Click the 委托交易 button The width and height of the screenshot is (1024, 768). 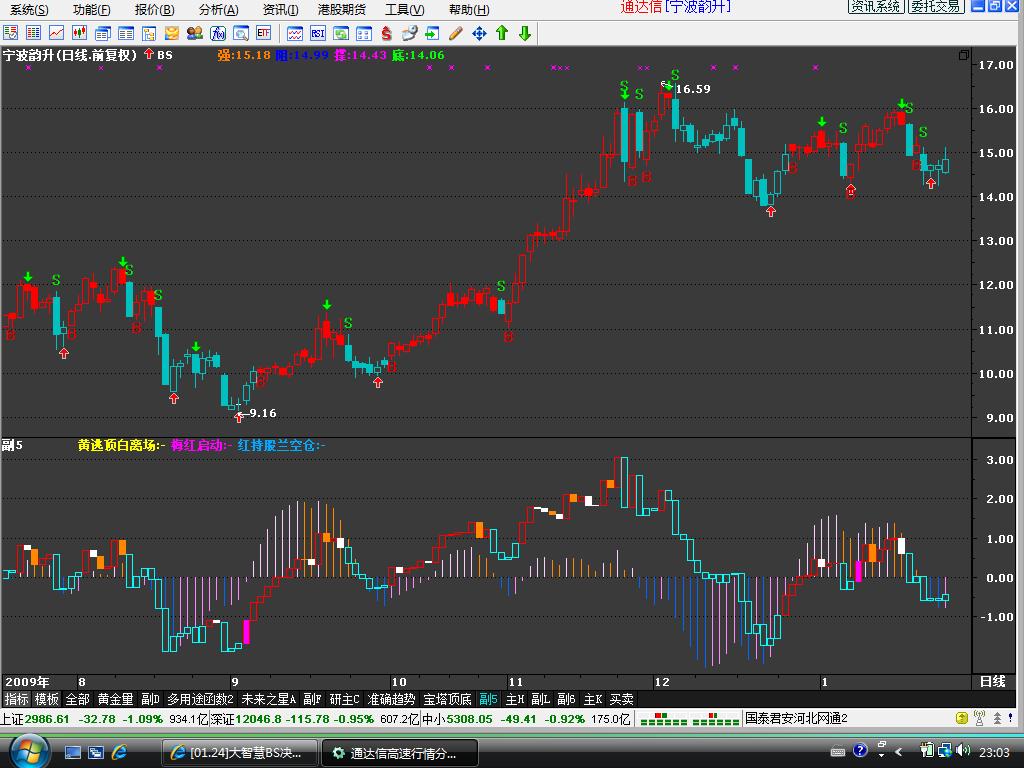[936, 7]
